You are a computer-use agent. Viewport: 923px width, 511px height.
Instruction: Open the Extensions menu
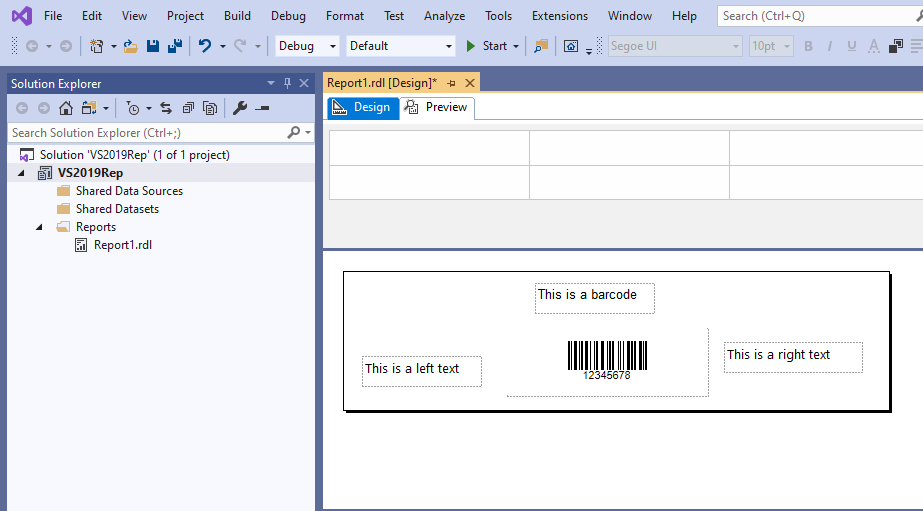tap(560, 16)
